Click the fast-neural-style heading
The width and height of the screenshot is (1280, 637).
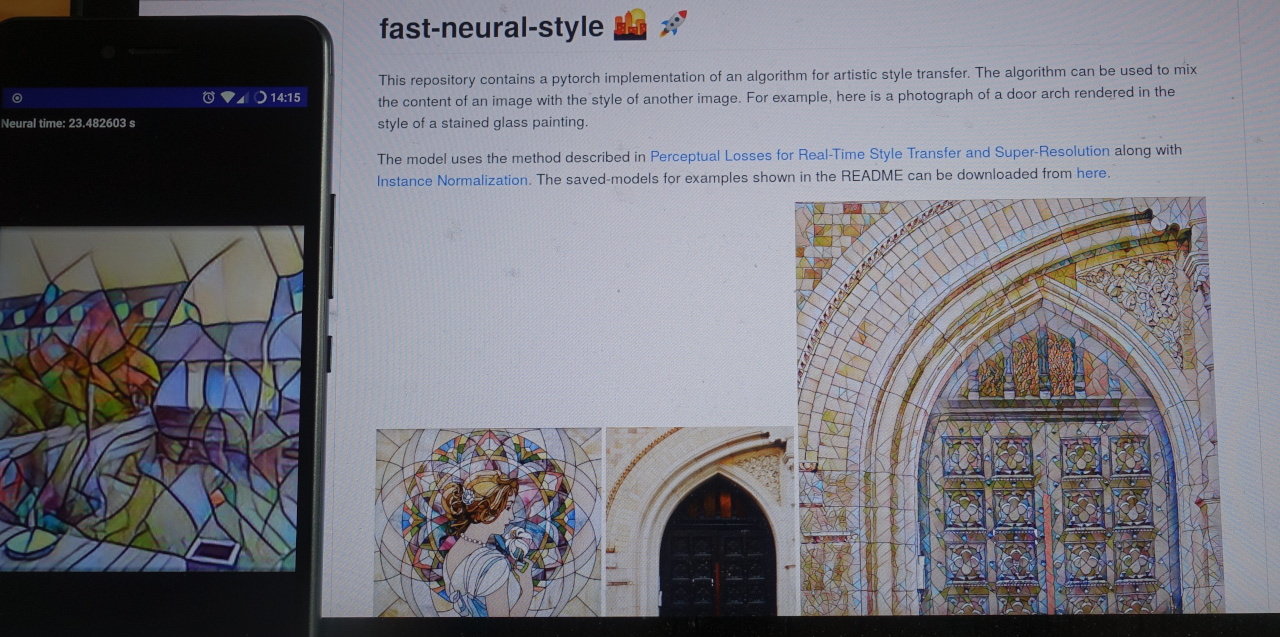point(492,27)
